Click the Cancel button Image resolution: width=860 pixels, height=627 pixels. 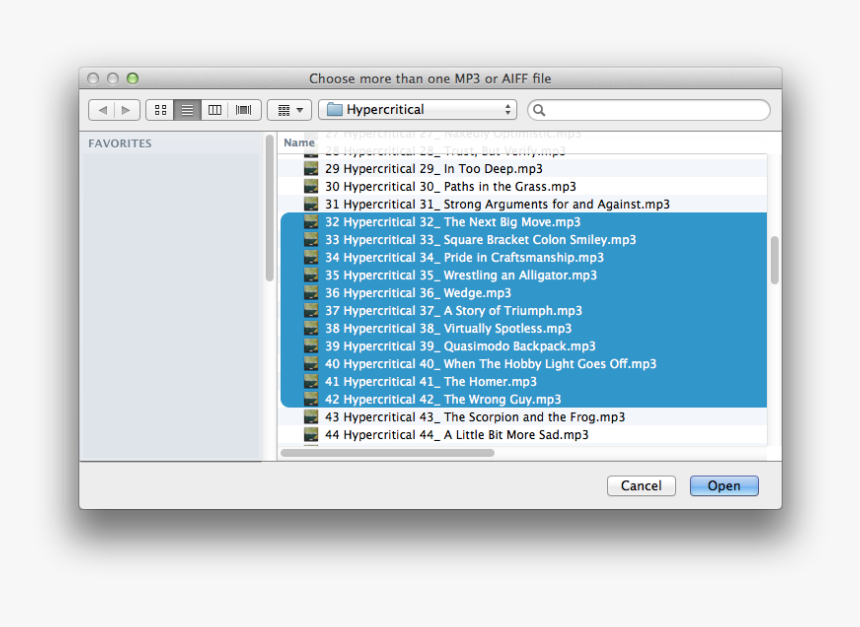(641, 486)
